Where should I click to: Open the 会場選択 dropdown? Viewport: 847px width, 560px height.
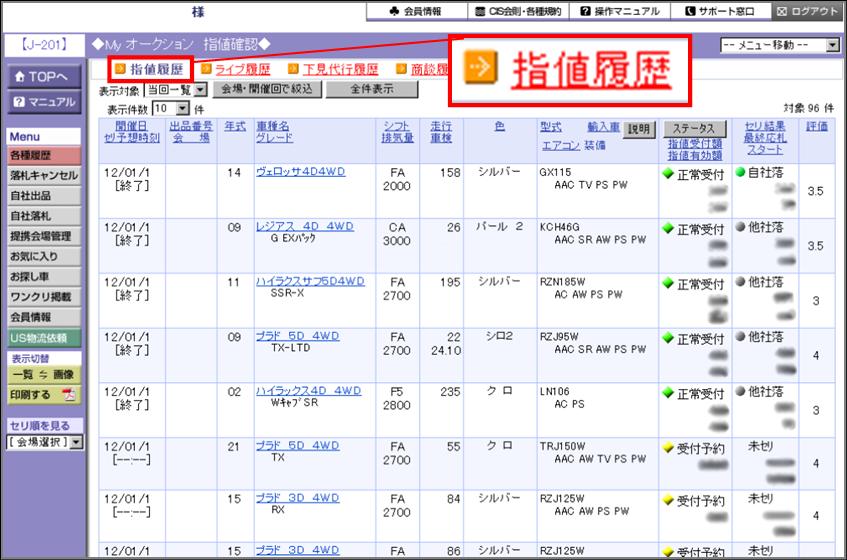click(45, 442)
